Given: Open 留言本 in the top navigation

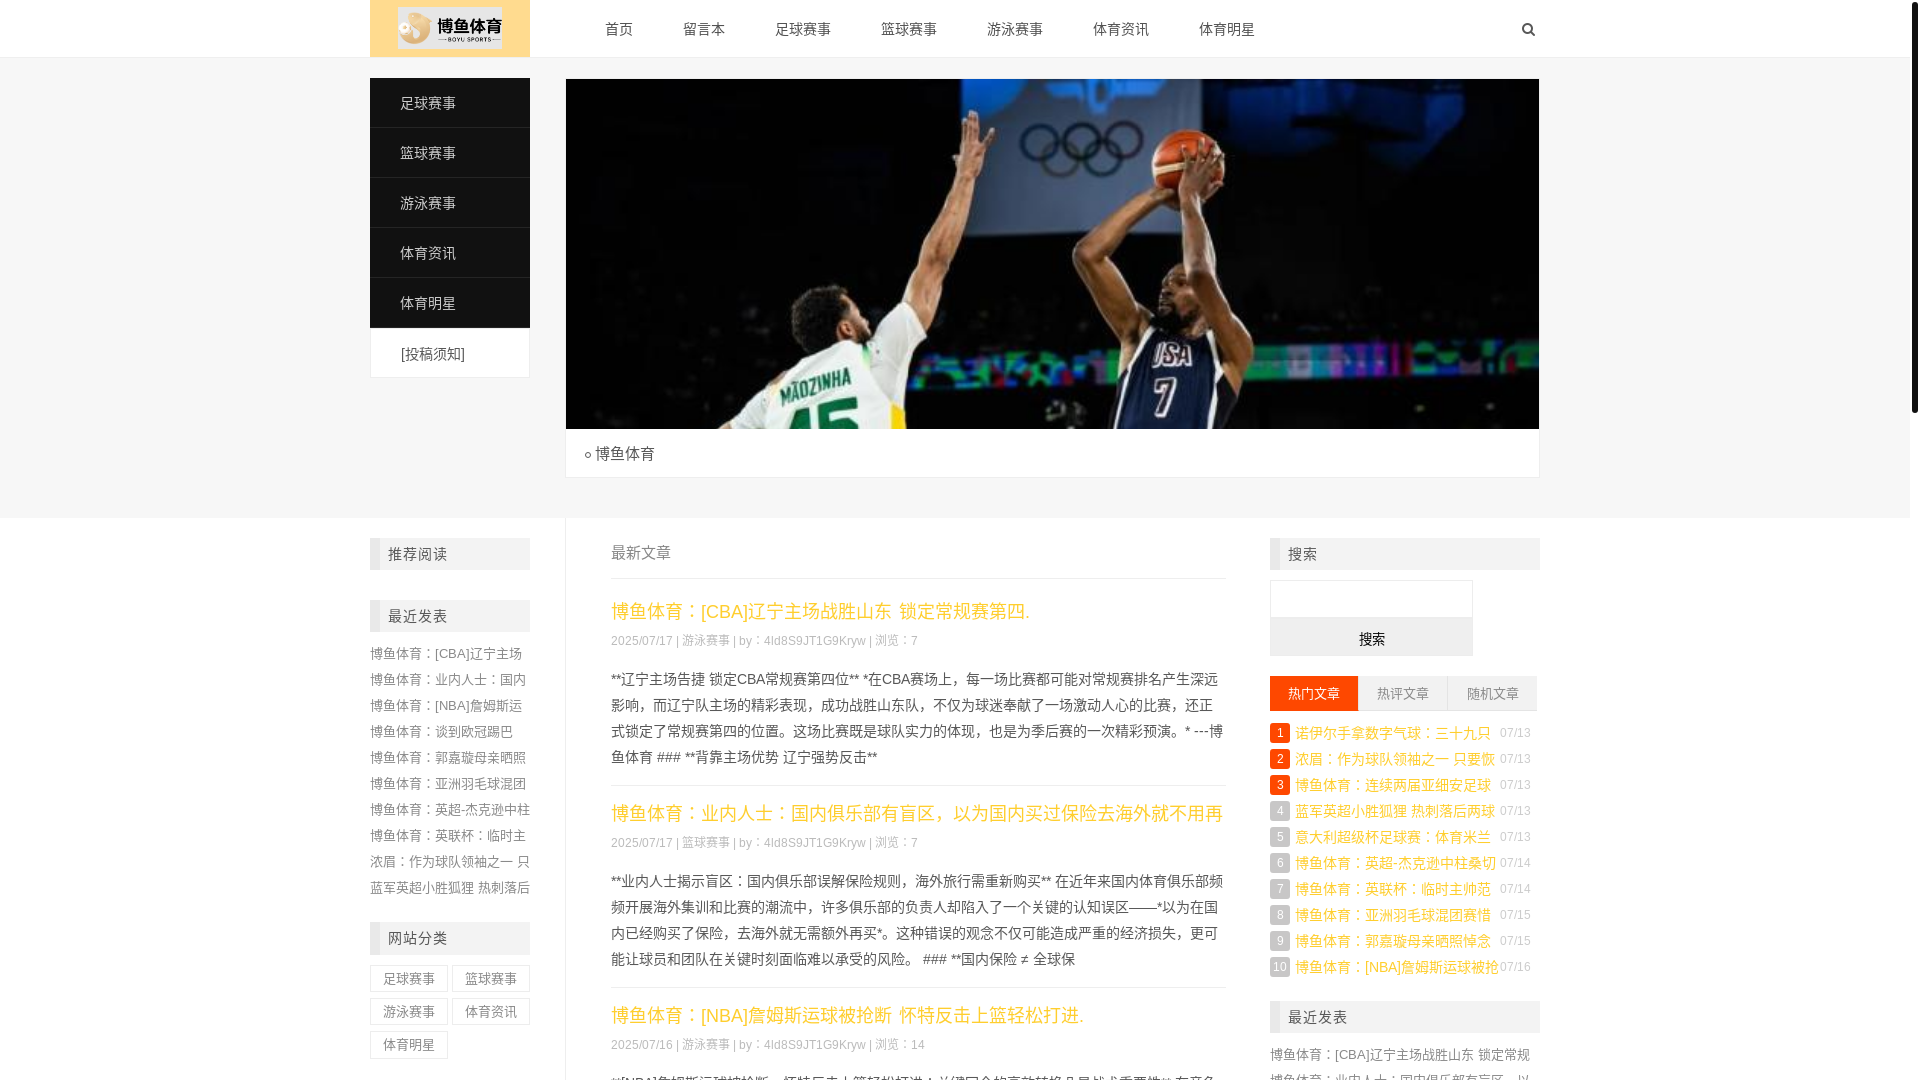Looking at the screenshot, I should [704, 29].
